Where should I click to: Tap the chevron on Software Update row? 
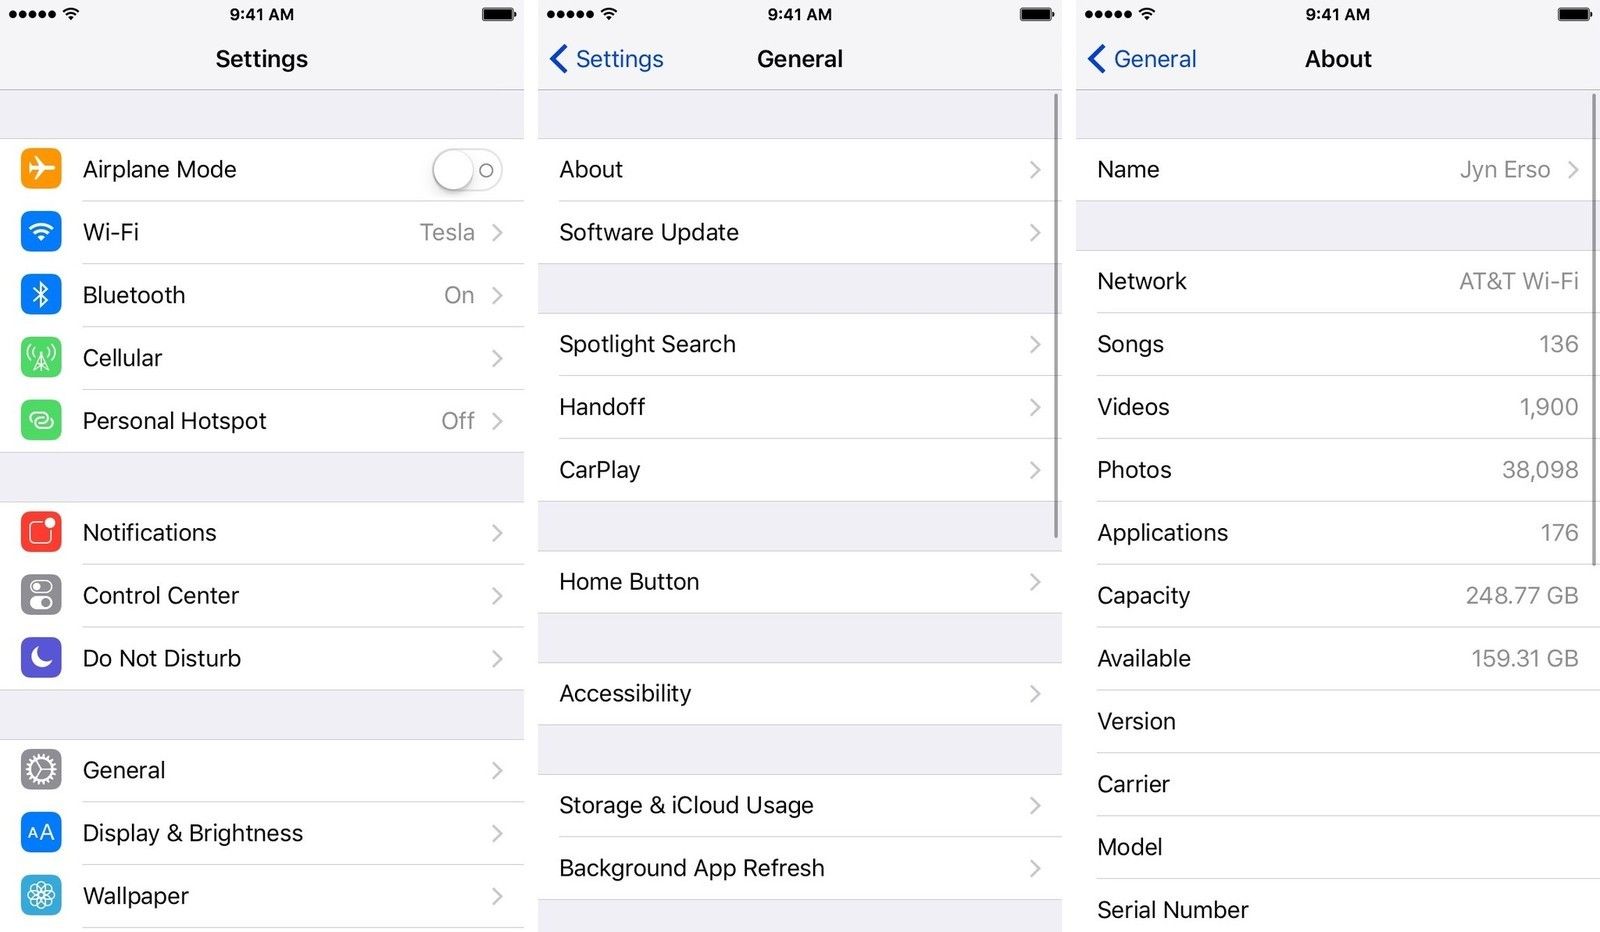1035,233
